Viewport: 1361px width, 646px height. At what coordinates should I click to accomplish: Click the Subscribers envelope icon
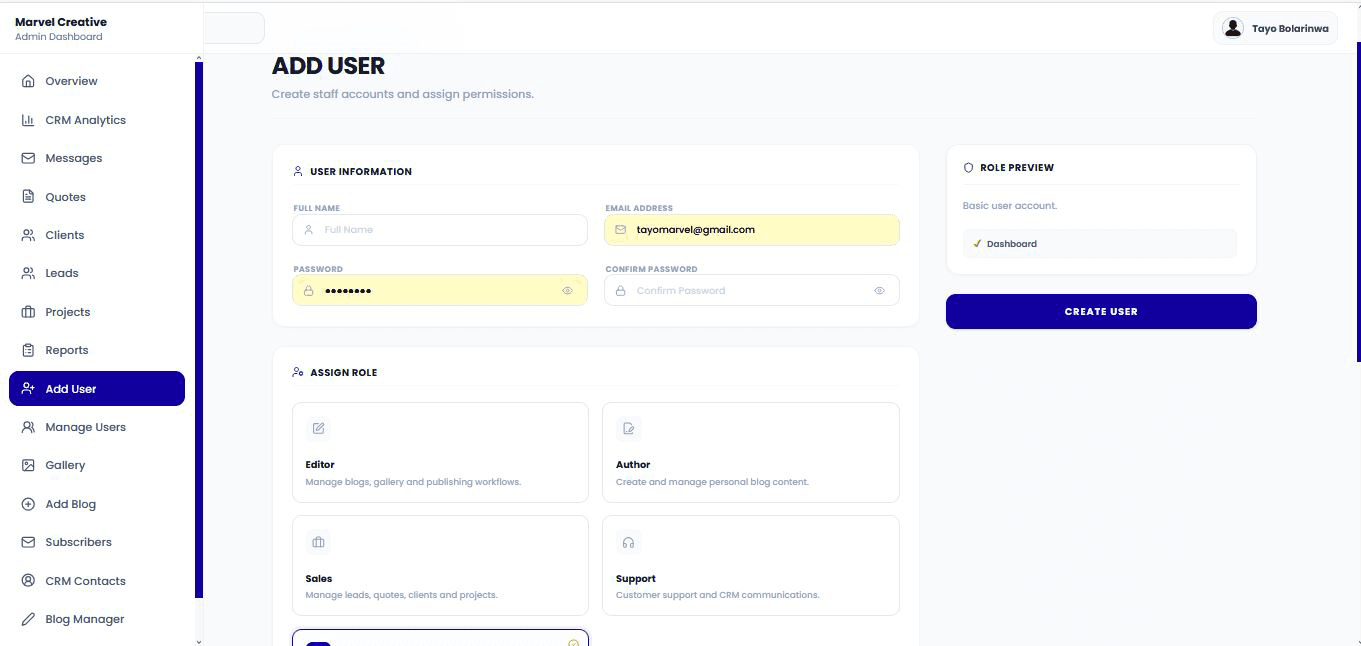point(28,542)
